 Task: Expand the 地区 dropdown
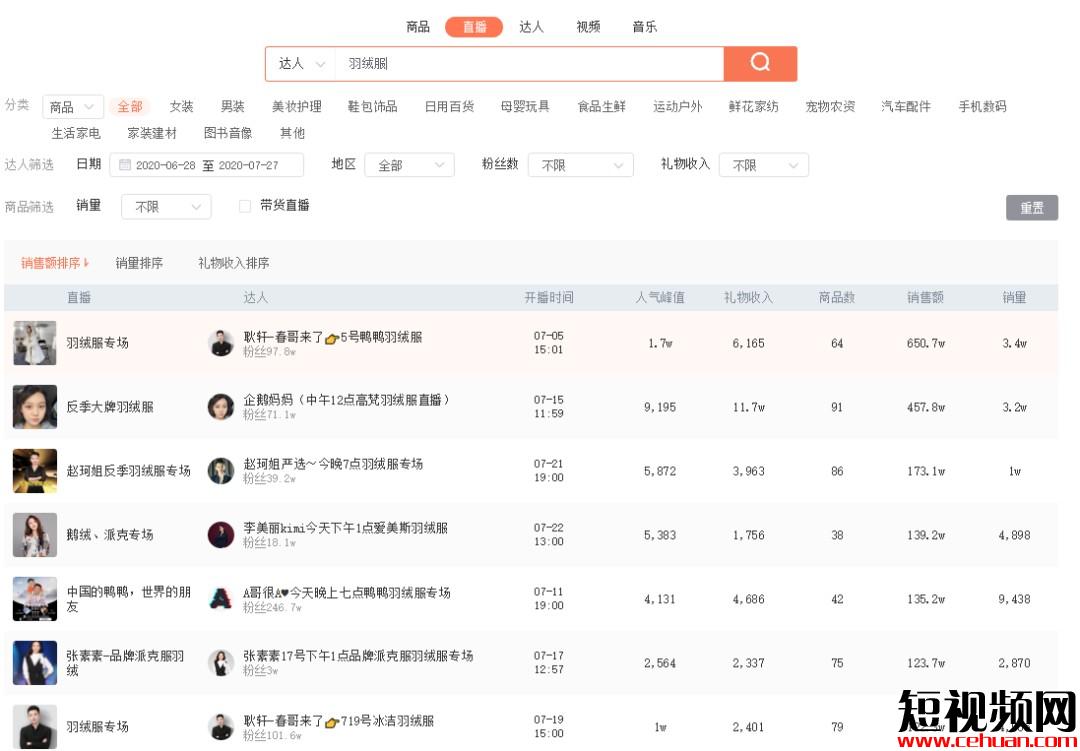(409, 165)
